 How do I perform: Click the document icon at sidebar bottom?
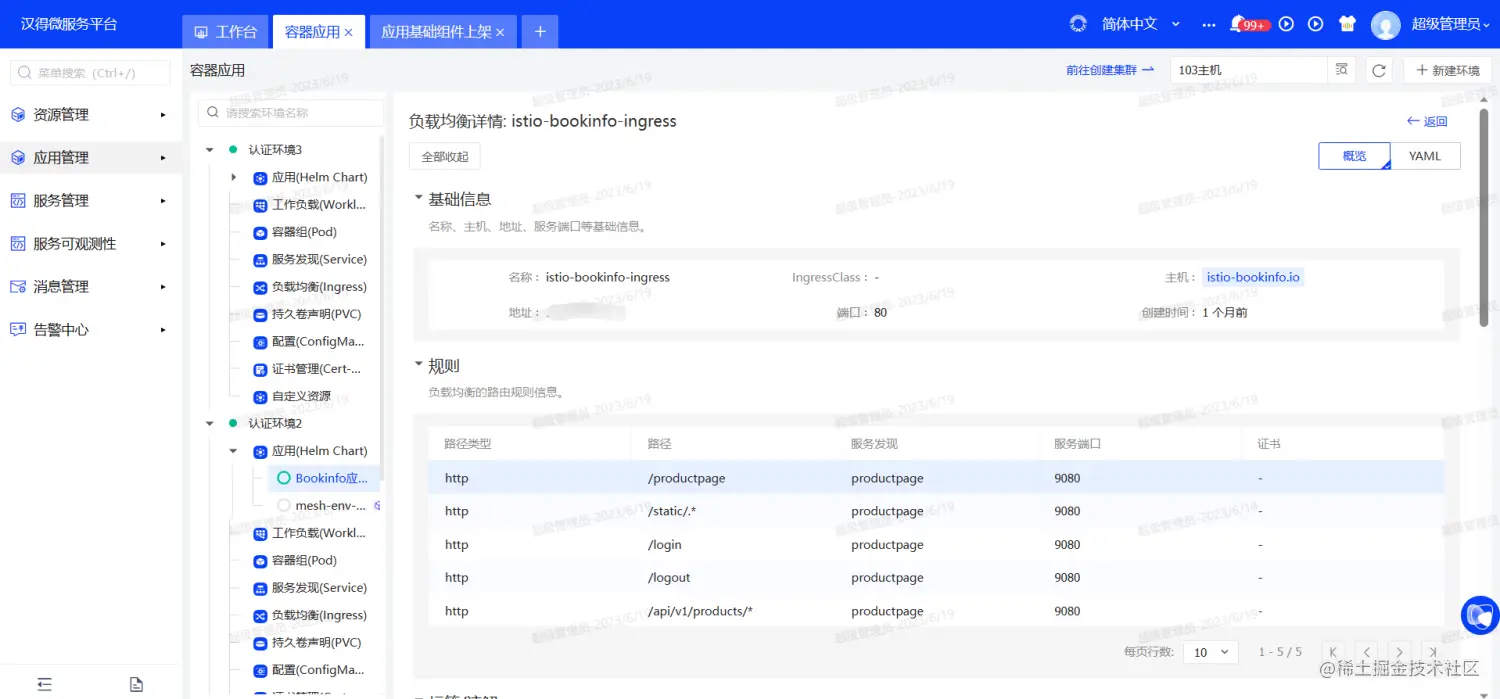[x=136, y=684]
